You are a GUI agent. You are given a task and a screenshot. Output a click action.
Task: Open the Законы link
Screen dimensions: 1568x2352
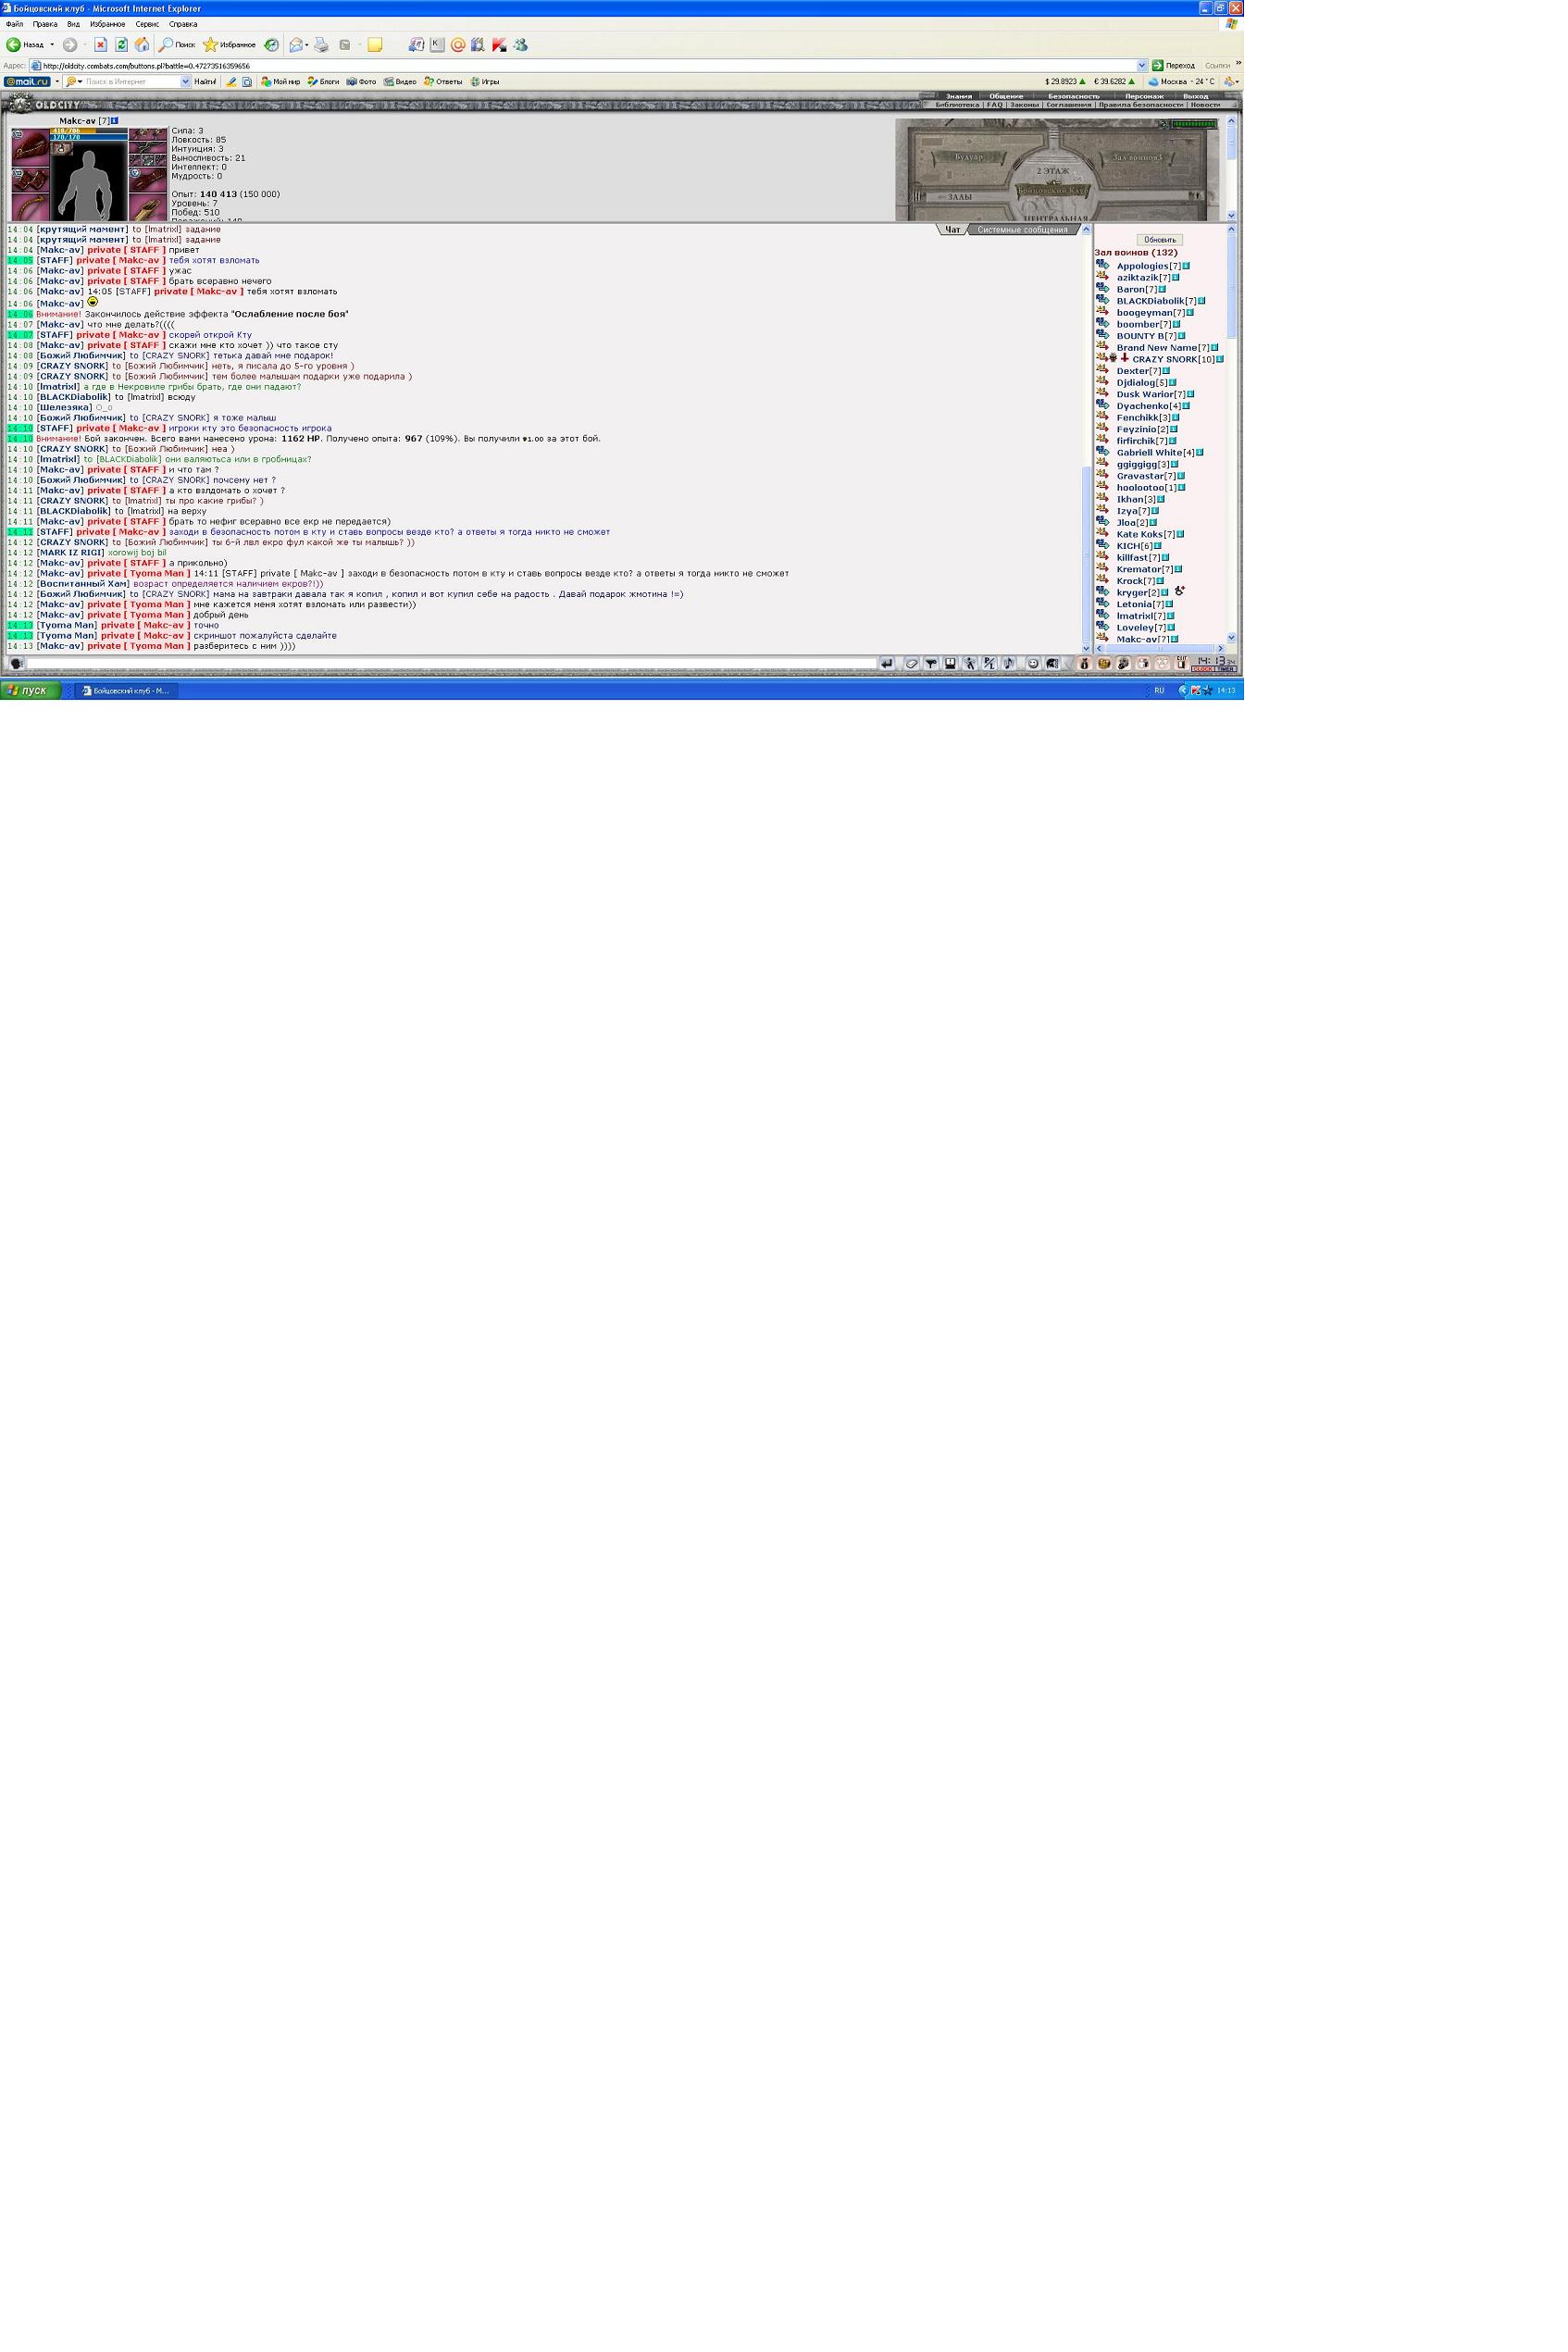[x=1024, y=105]
